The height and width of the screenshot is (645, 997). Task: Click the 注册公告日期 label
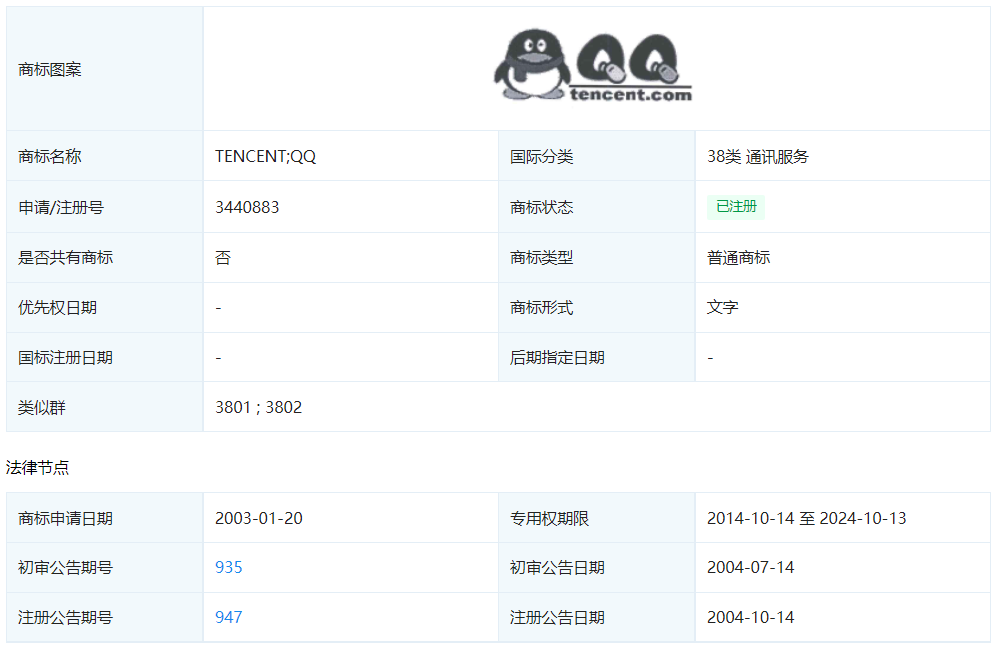coord(557,617)
